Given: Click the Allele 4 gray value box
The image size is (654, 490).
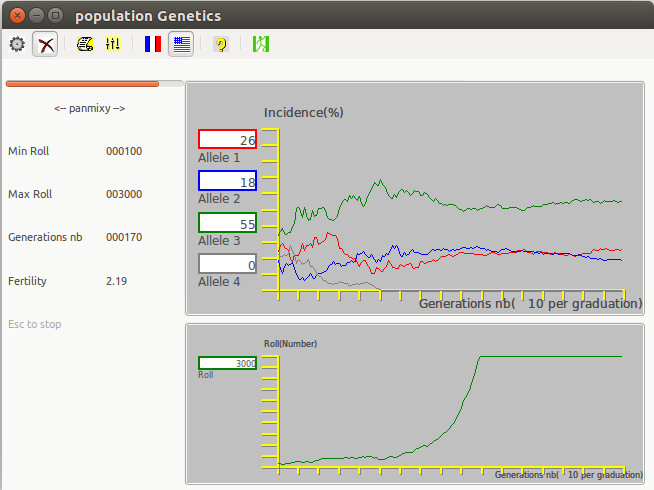Looking at the screenshot, I should [228, 264].
